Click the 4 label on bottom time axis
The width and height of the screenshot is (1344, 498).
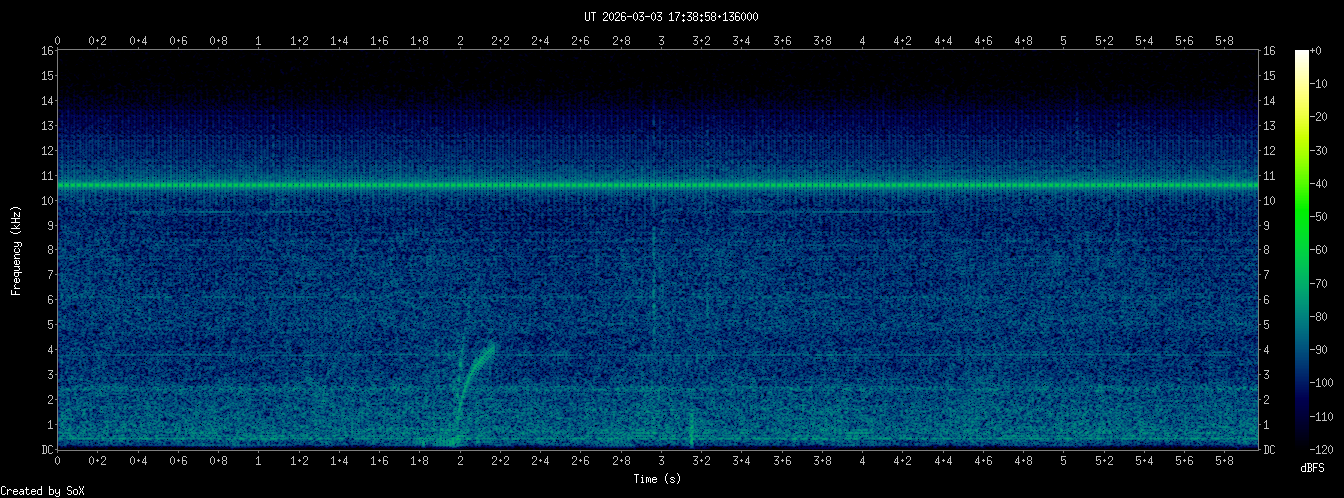coord(863,461)
